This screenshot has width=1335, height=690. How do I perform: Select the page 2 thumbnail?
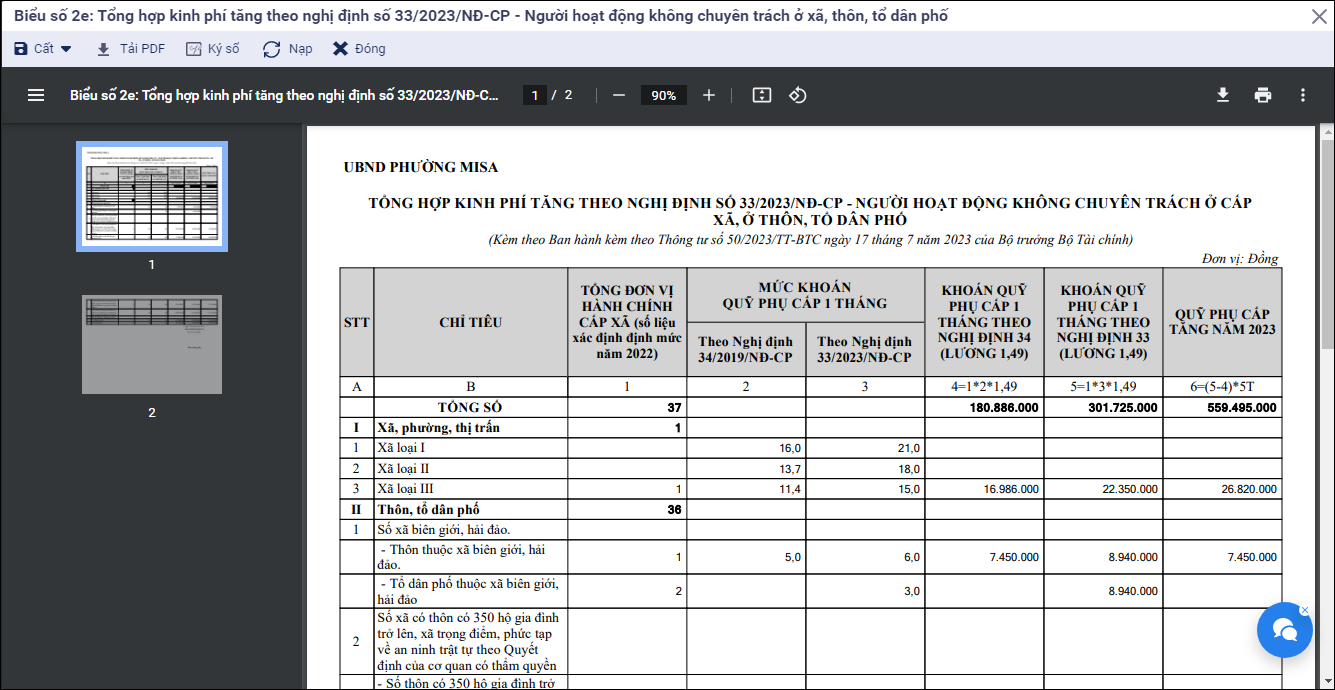[152, 344]
